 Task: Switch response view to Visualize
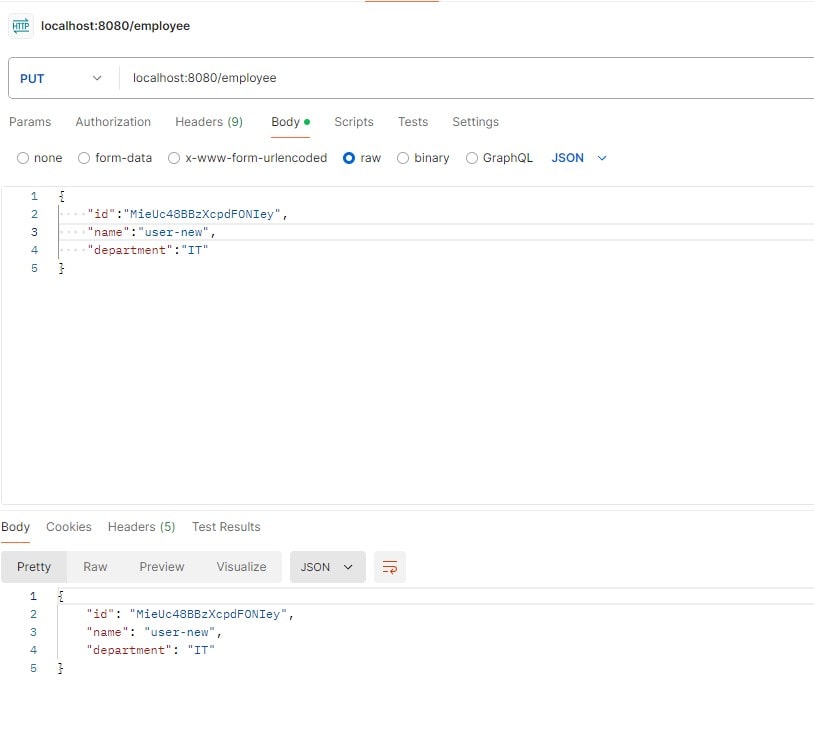click(241, 567)
